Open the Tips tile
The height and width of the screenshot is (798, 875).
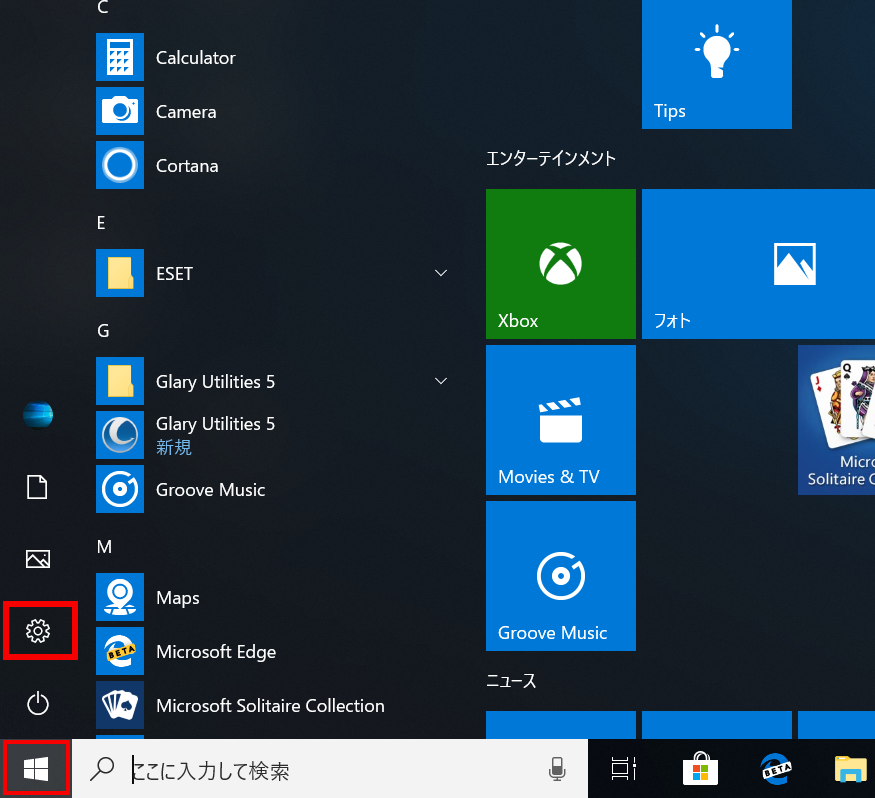click(x=717, y=64)
